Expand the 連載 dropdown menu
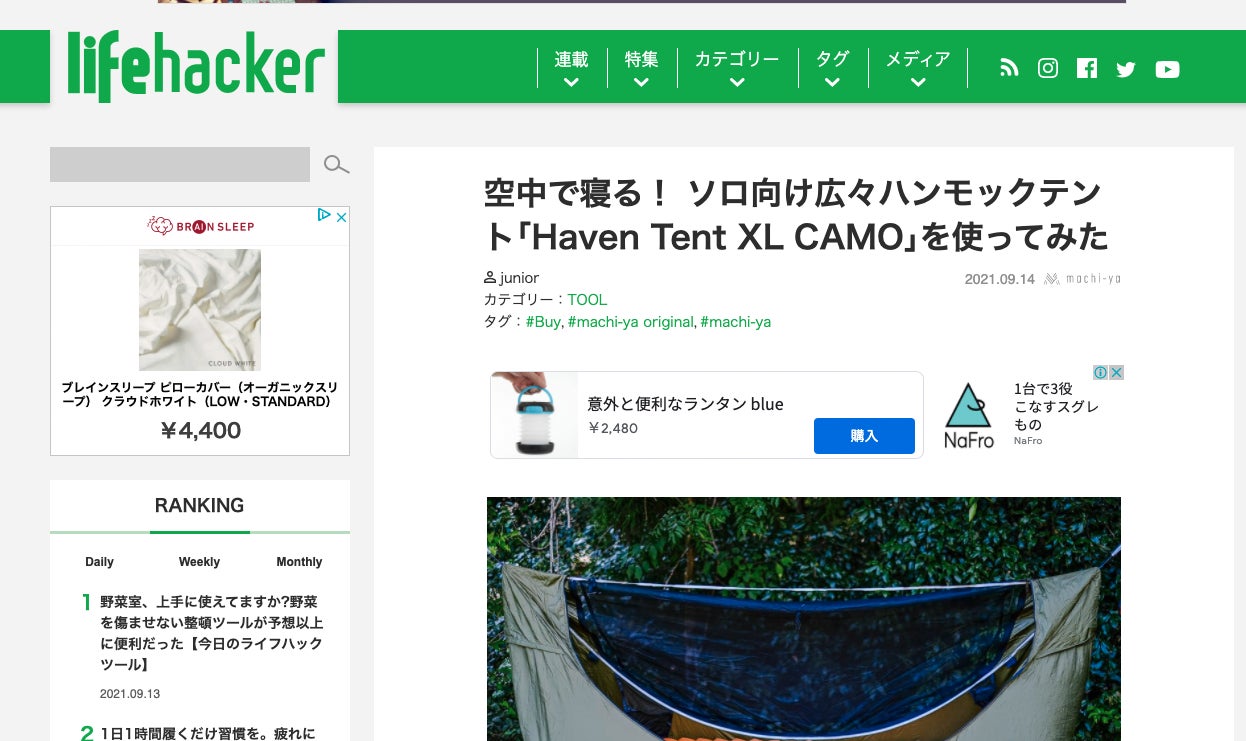 pos(571,68)
